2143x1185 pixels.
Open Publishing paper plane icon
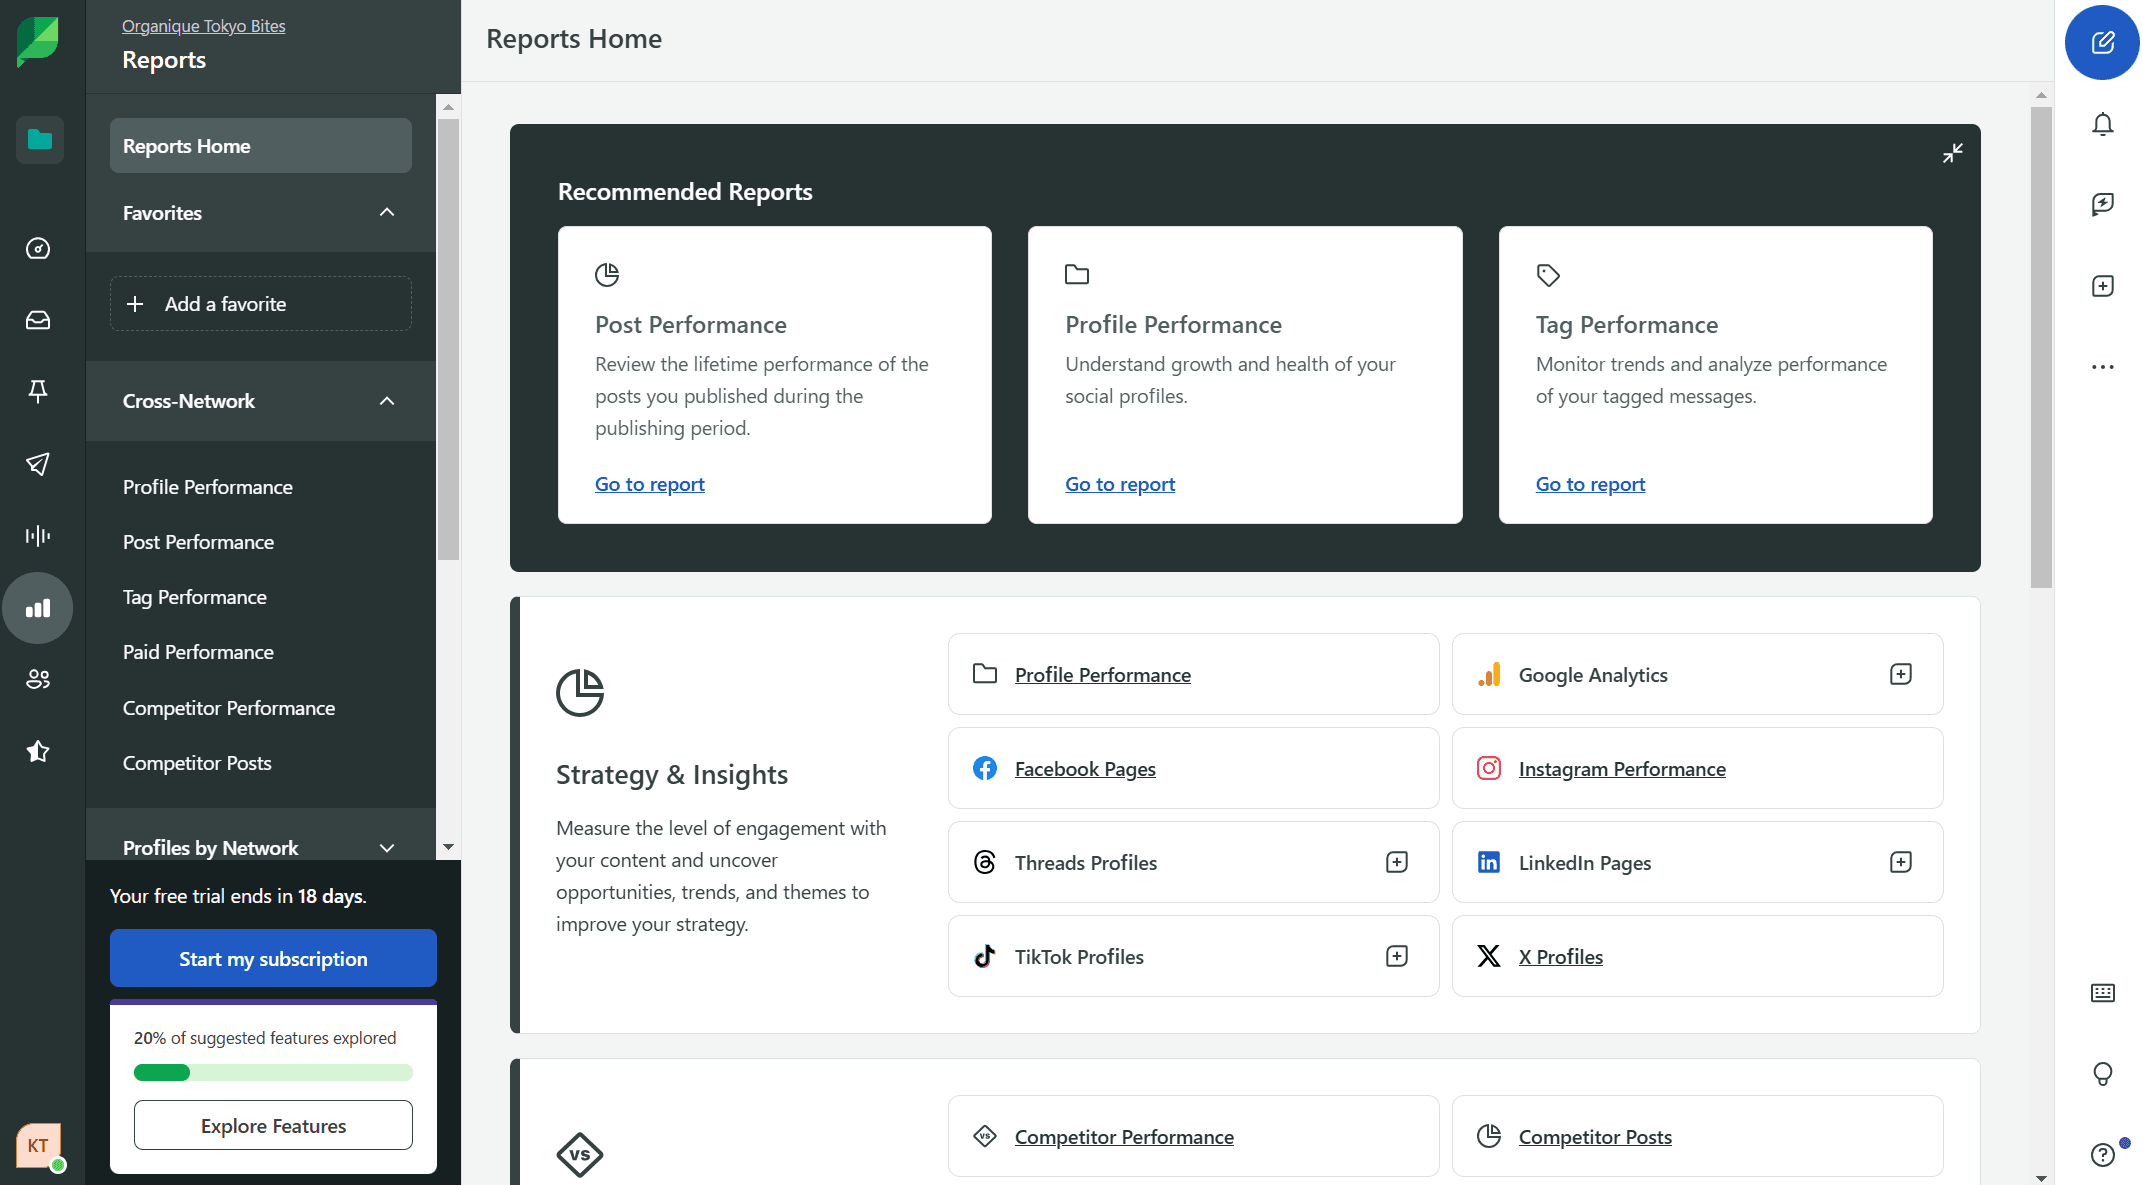(x=38, y=463)
